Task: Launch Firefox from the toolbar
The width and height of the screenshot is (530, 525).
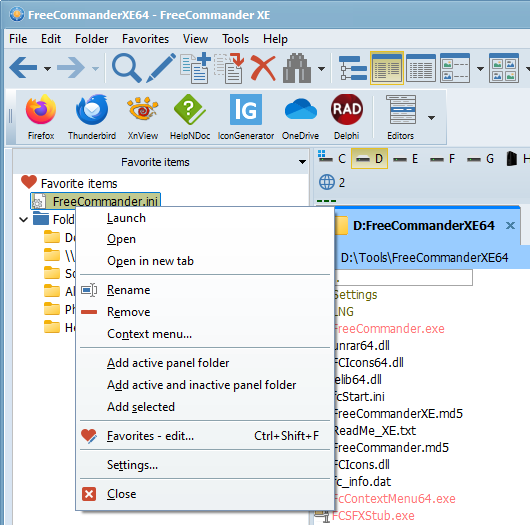Action: coord(41,117)
